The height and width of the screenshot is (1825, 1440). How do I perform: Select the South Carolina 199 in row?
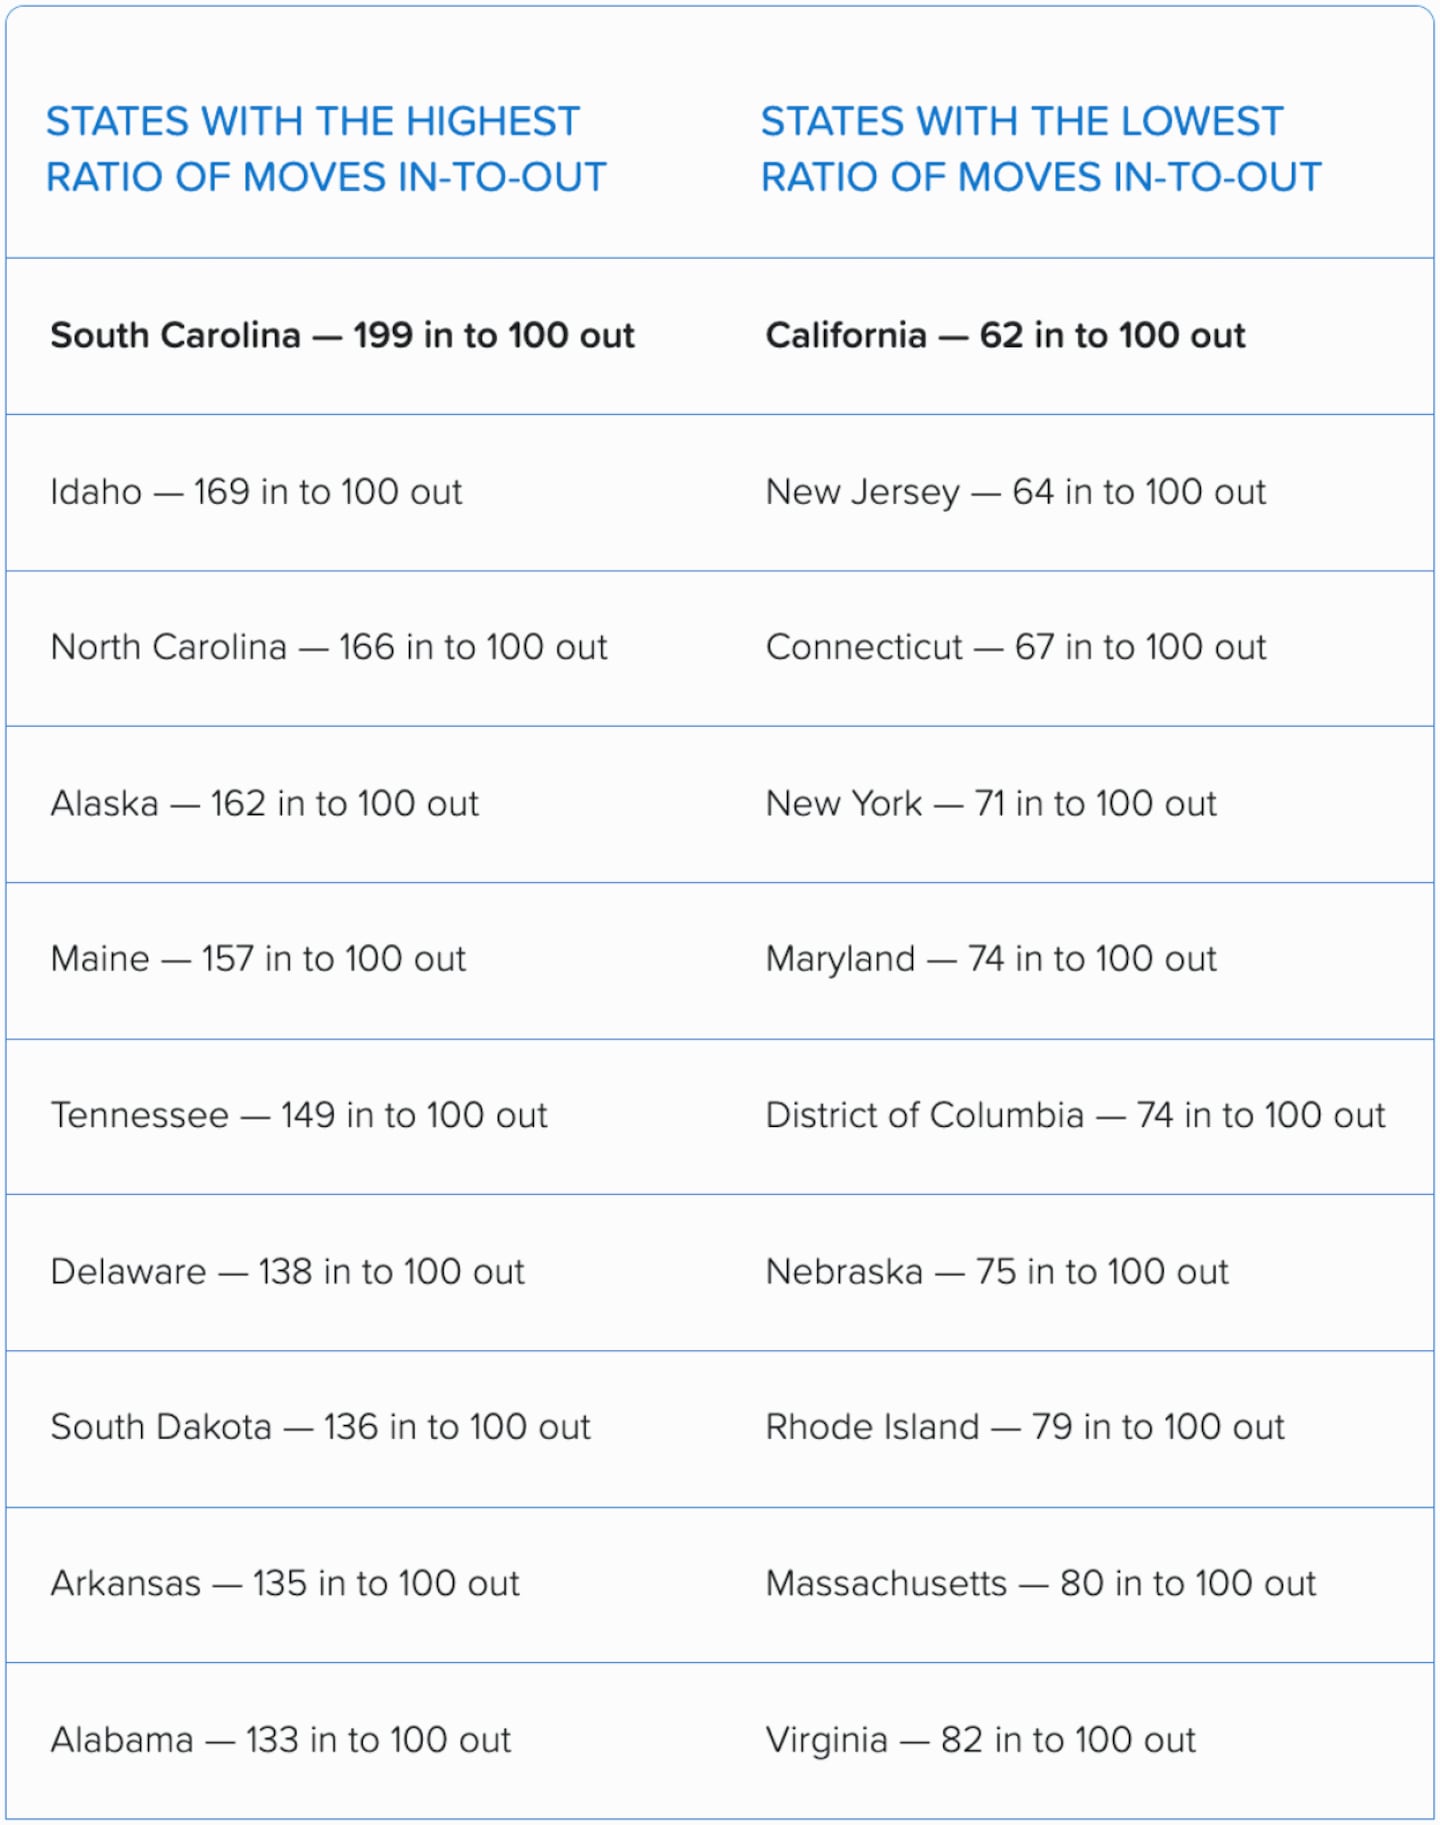coord(342,336)
